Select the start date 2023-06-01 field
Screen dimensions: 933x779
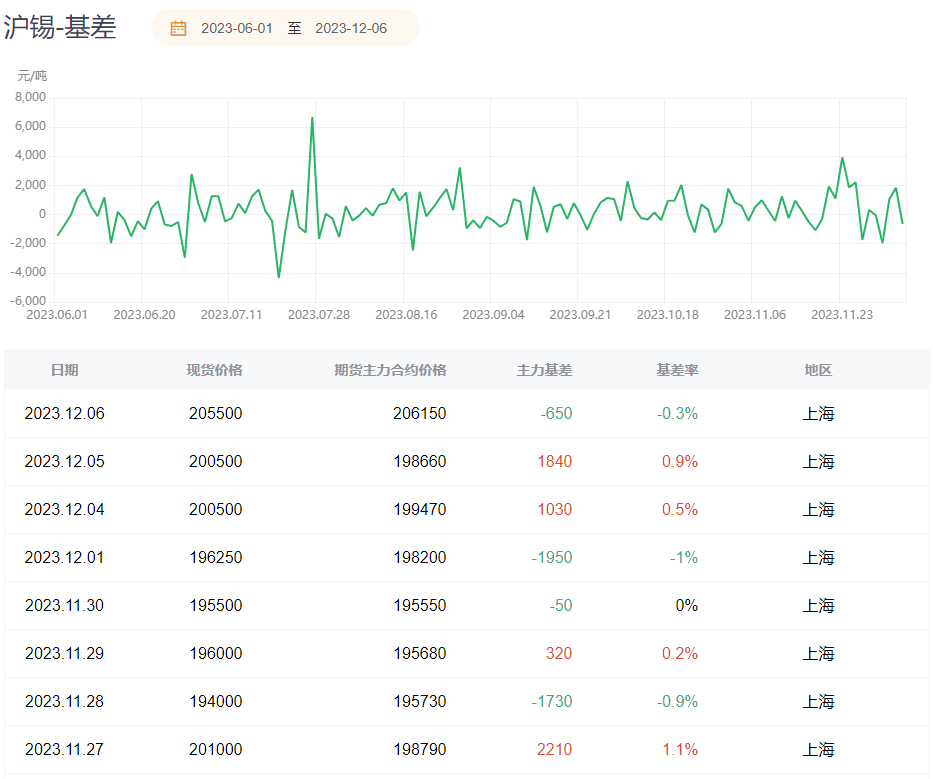point(237,28)
